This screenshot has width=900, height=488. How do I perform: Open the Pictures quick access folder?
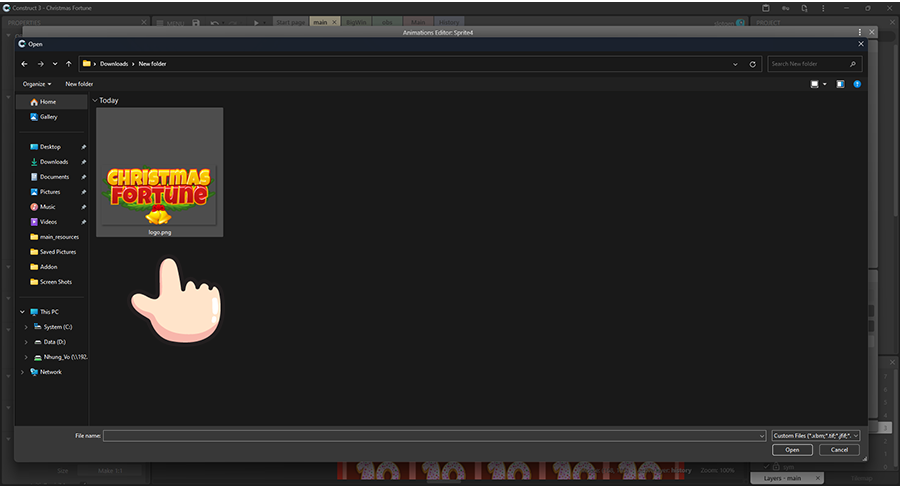click(x=50, y=192)
